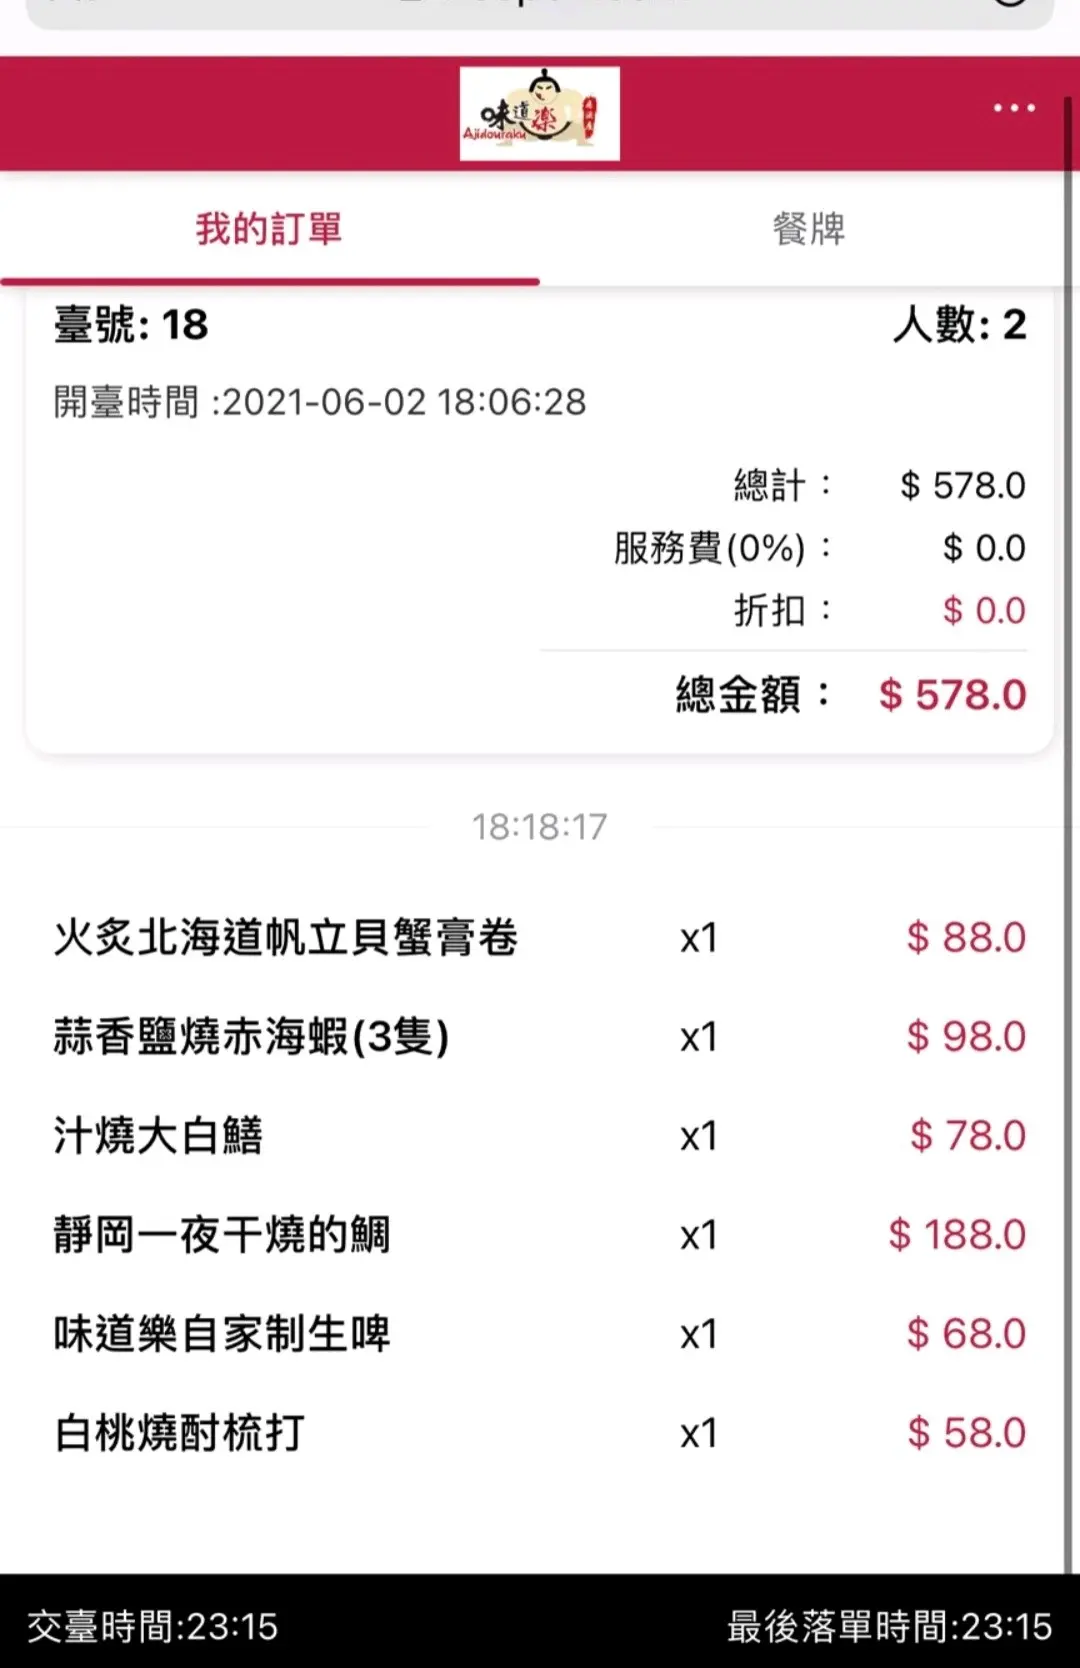Click the $ 578.0 total amount
This screenshot has height=1668, width=1080.
coord(952,695)
